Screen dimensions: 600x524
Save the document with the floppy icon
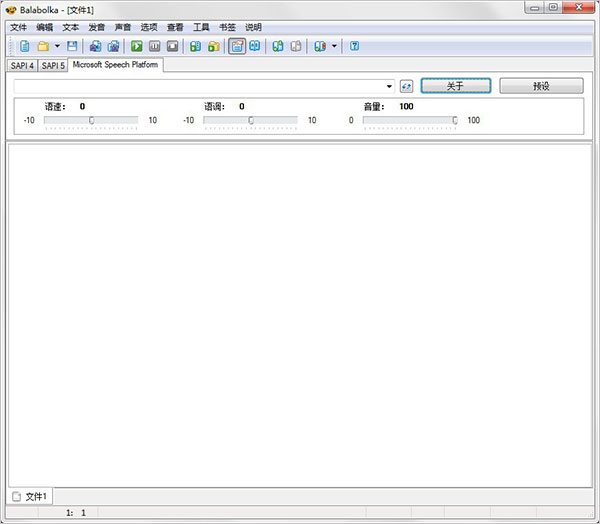72,46
